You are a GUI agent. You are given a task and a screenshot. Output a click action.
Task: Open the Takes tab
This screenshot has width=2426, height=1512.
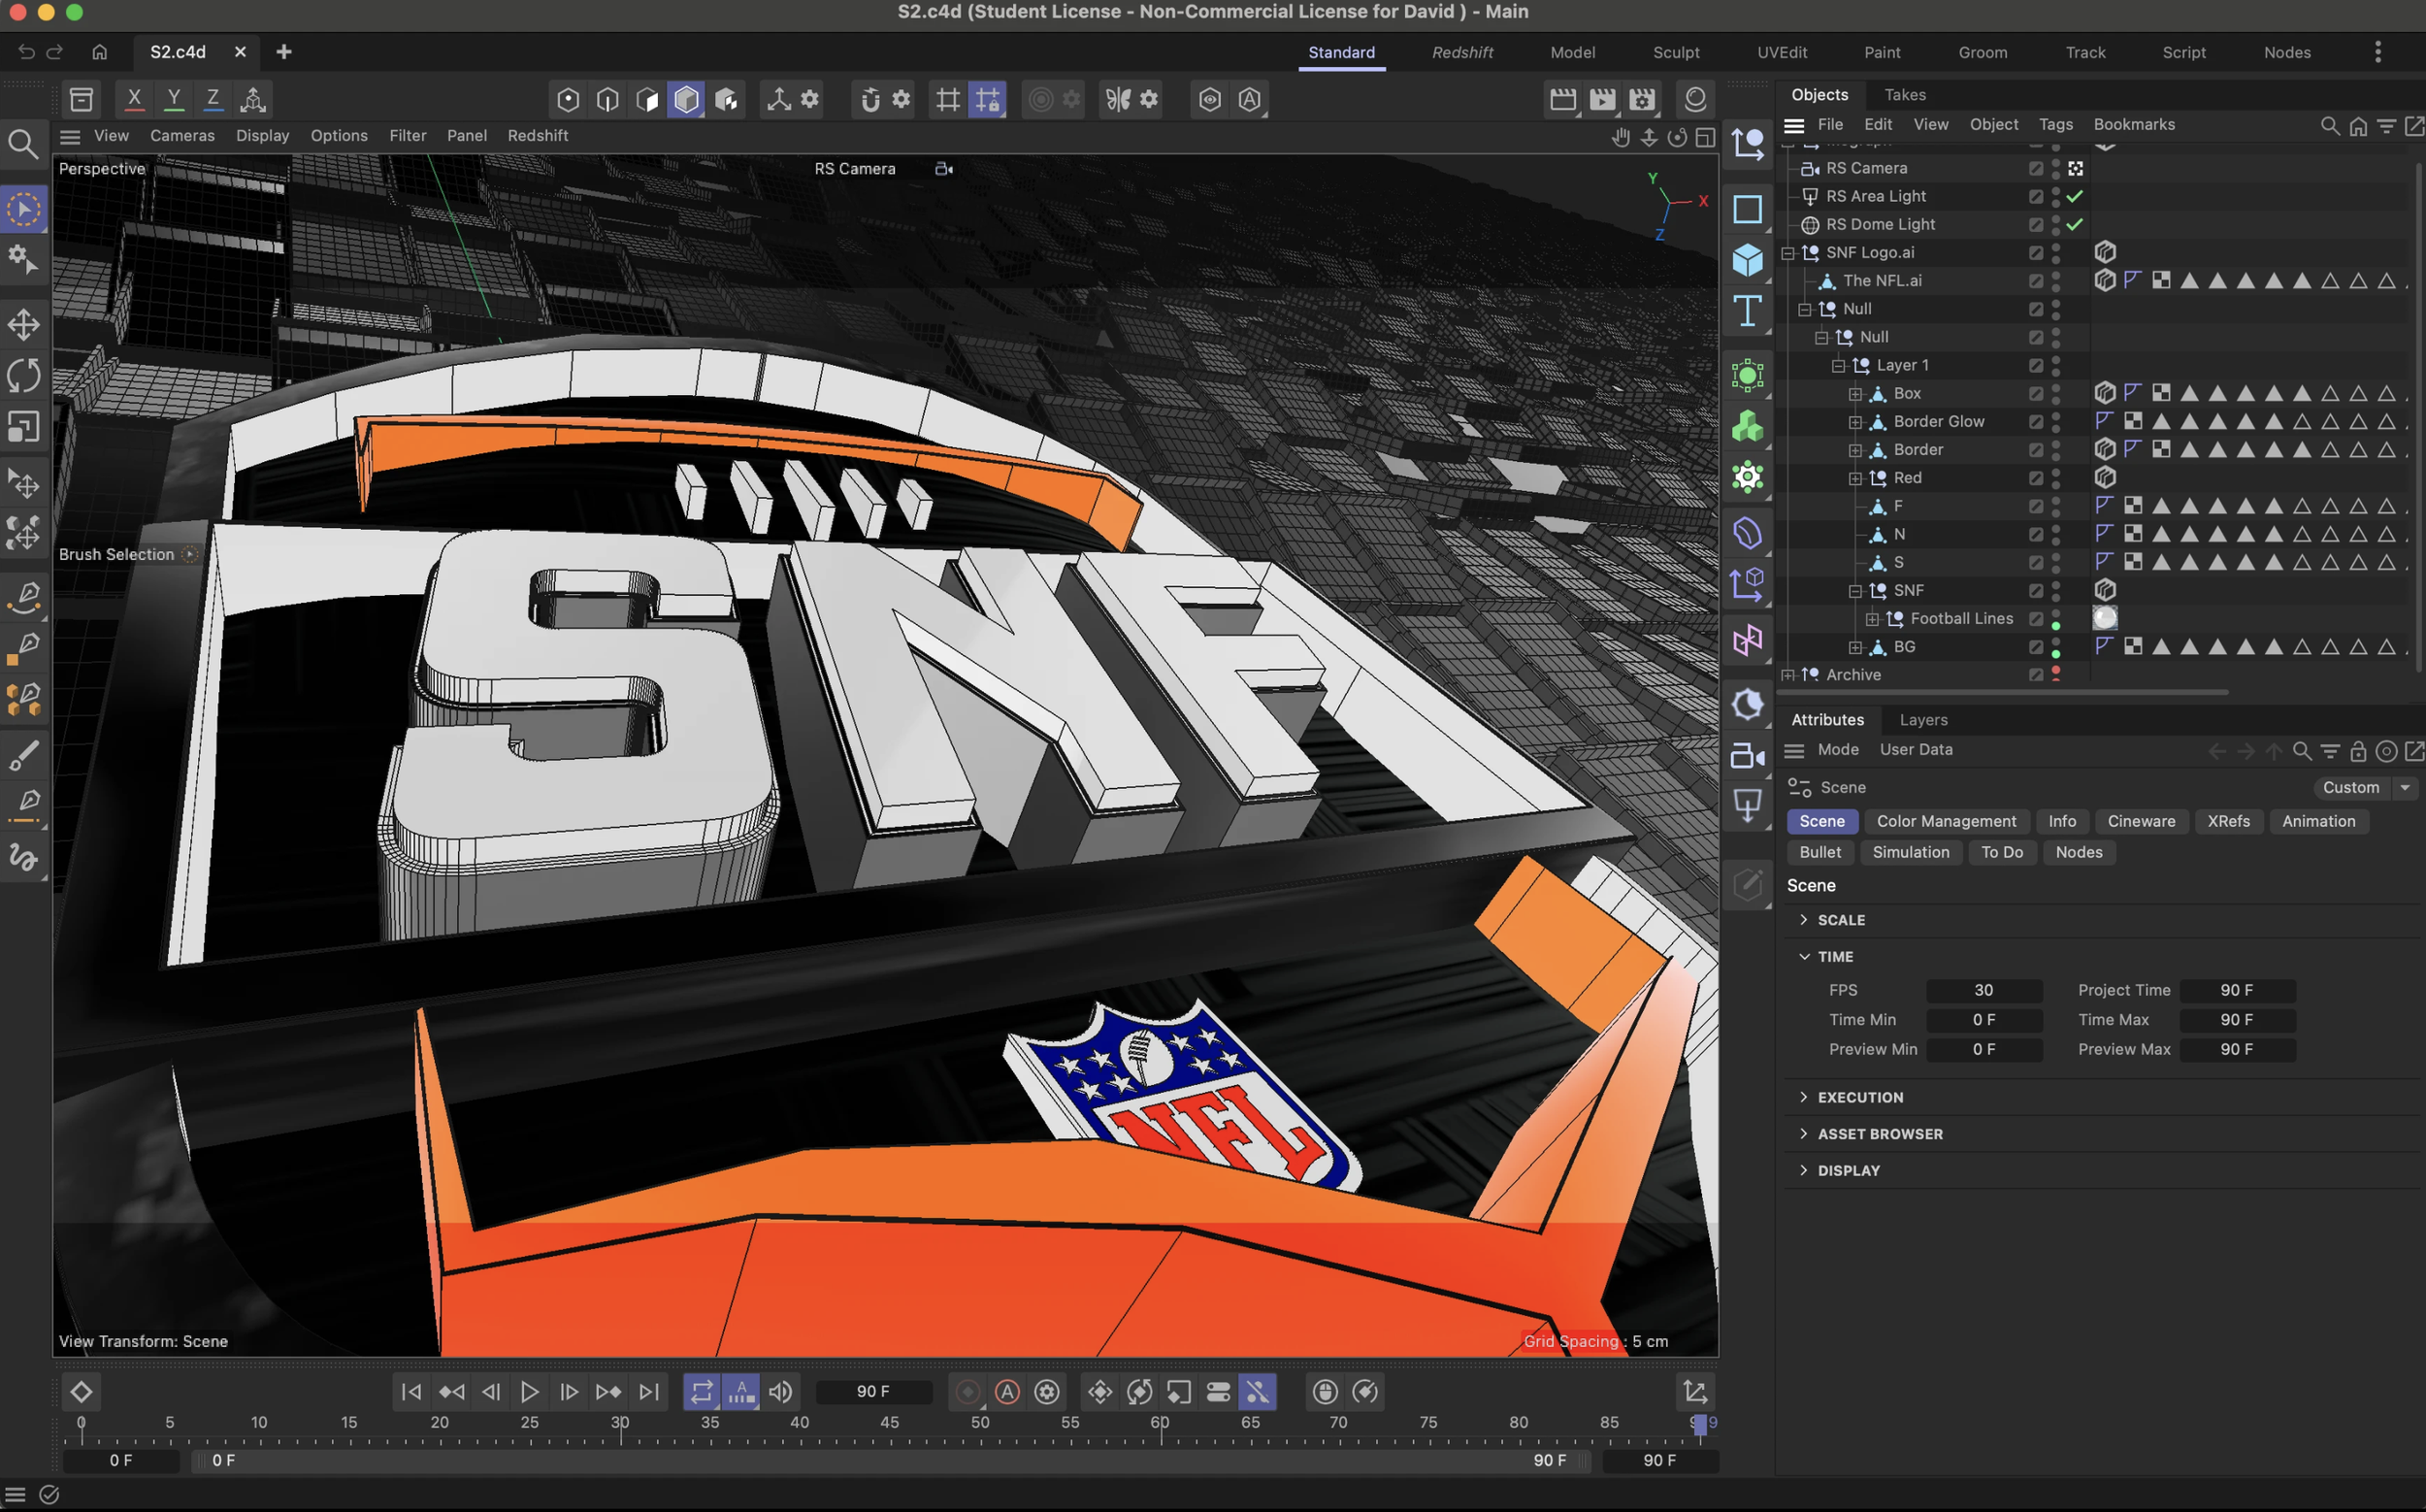click(1904, 94)
